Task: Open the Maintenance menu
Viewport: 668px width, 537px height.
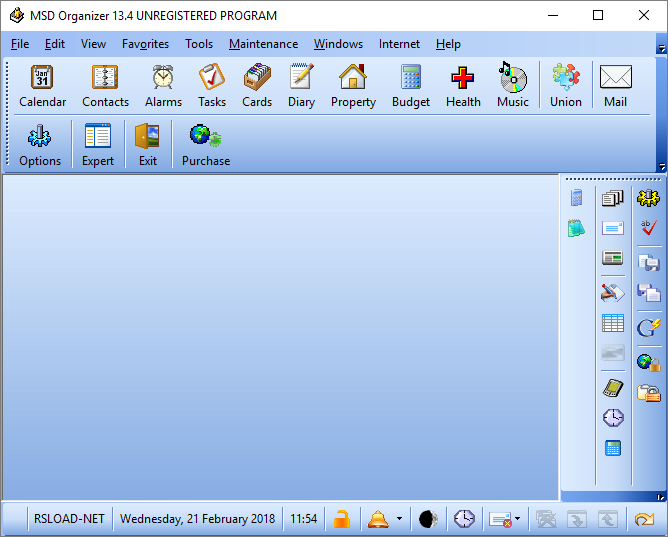Action: [x=263, y=44]
